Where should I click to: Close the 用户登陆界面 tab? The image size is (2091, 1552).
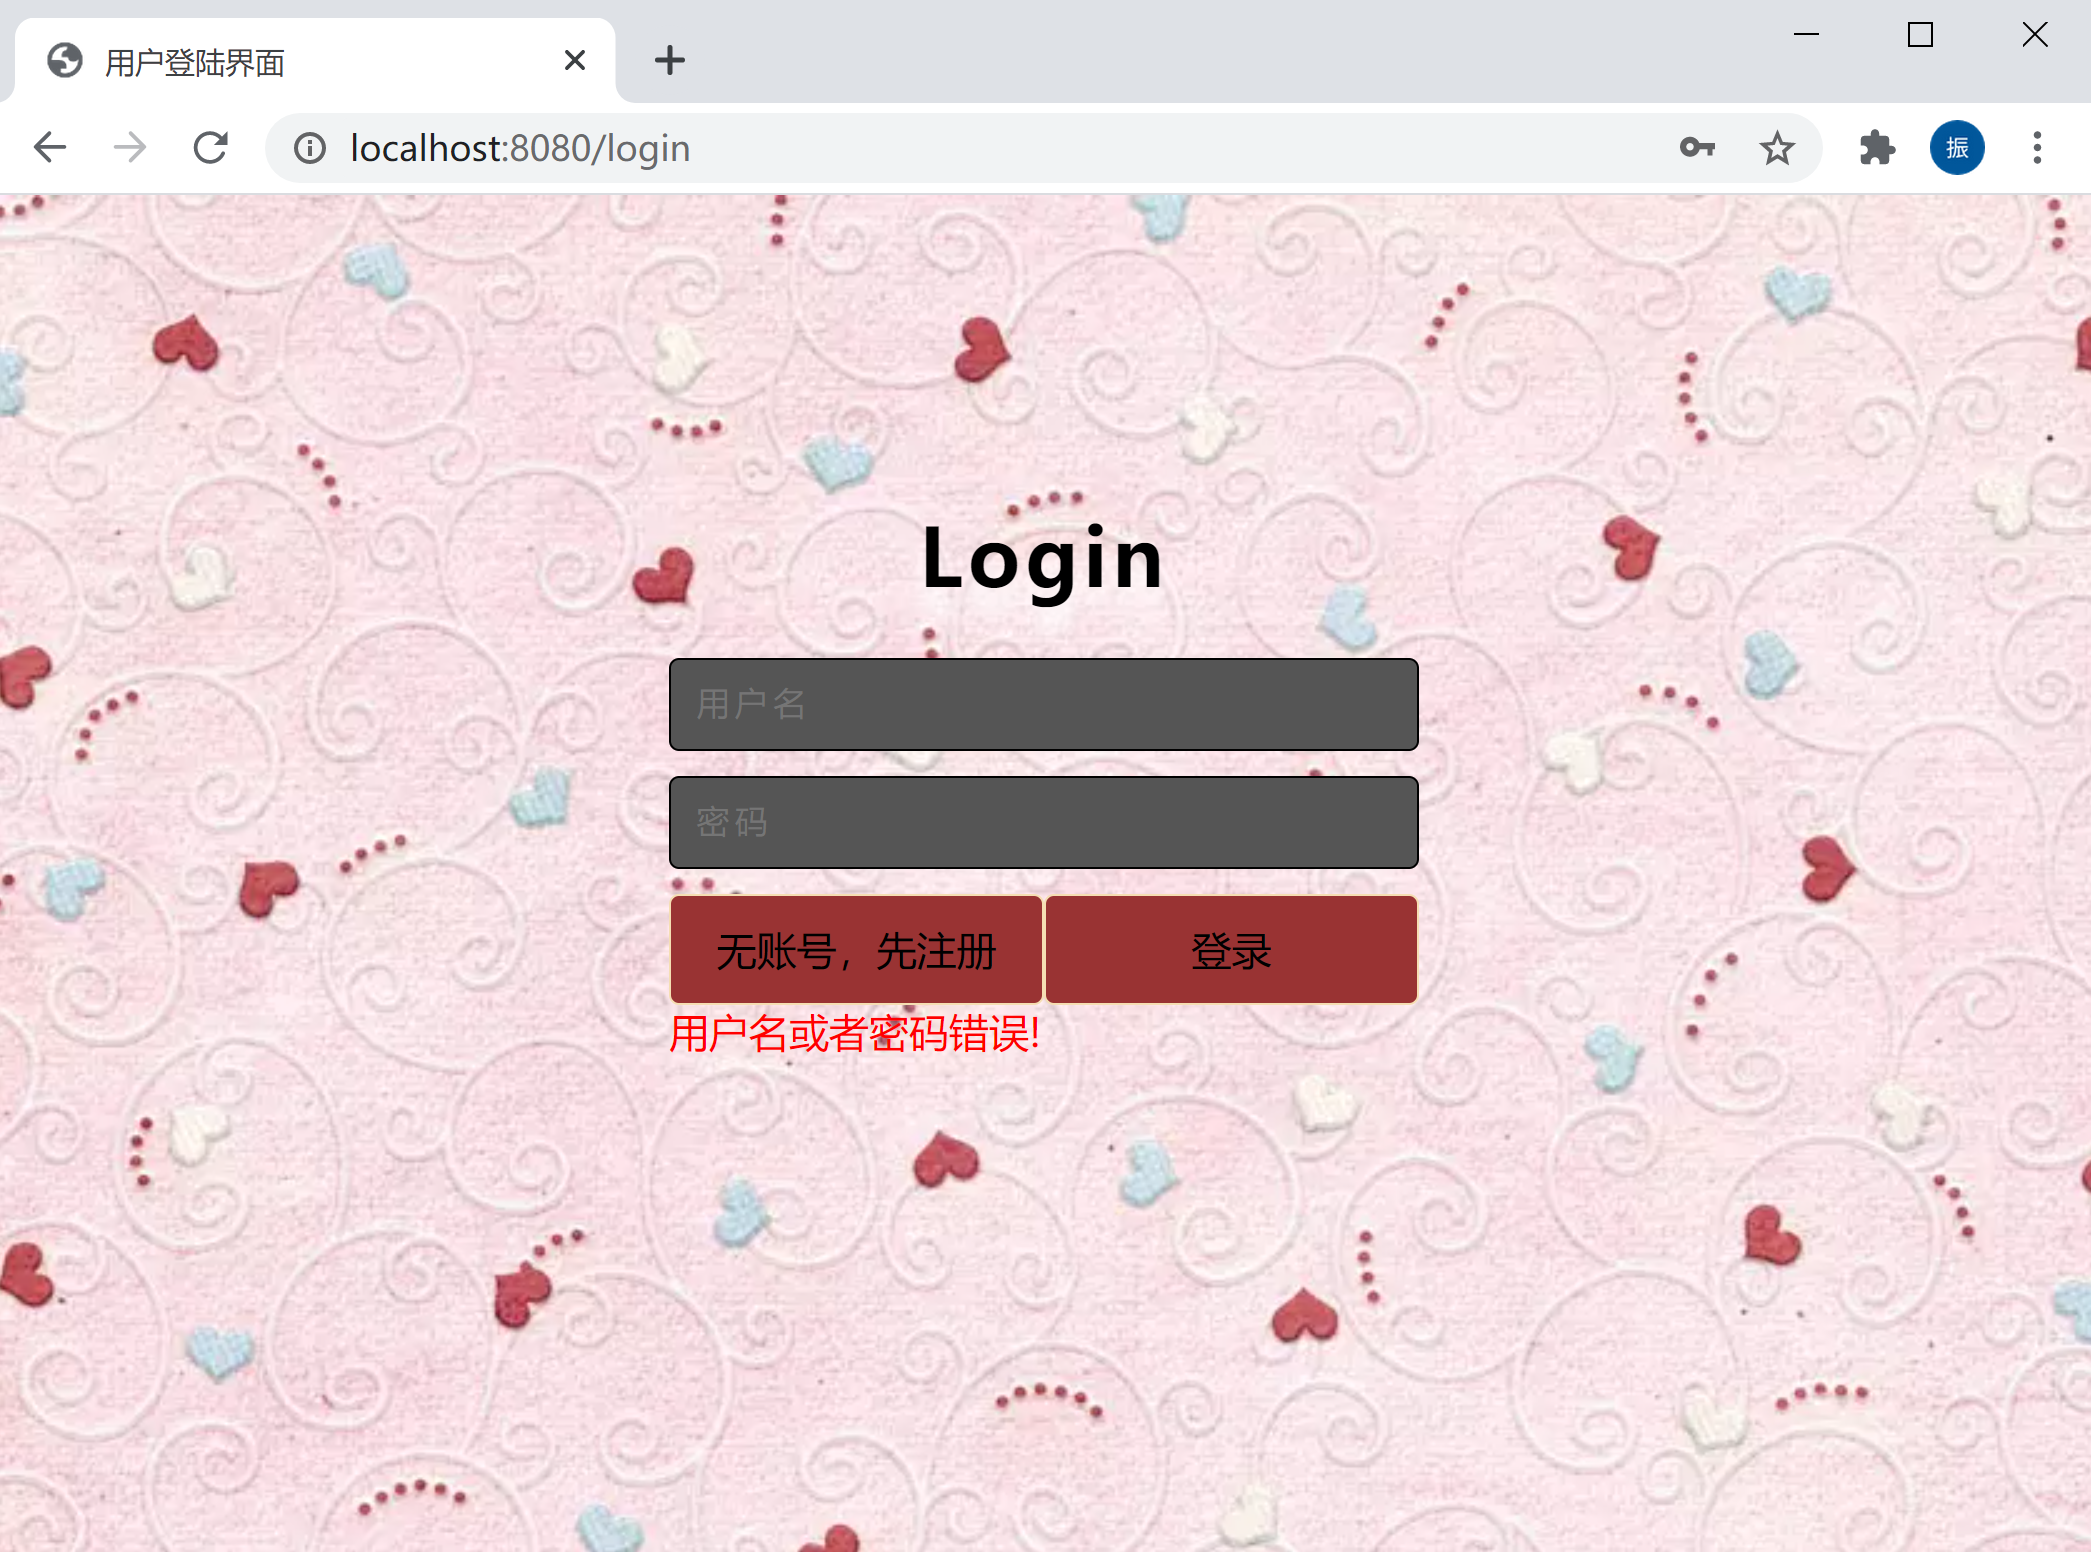(x=574, y=61)
